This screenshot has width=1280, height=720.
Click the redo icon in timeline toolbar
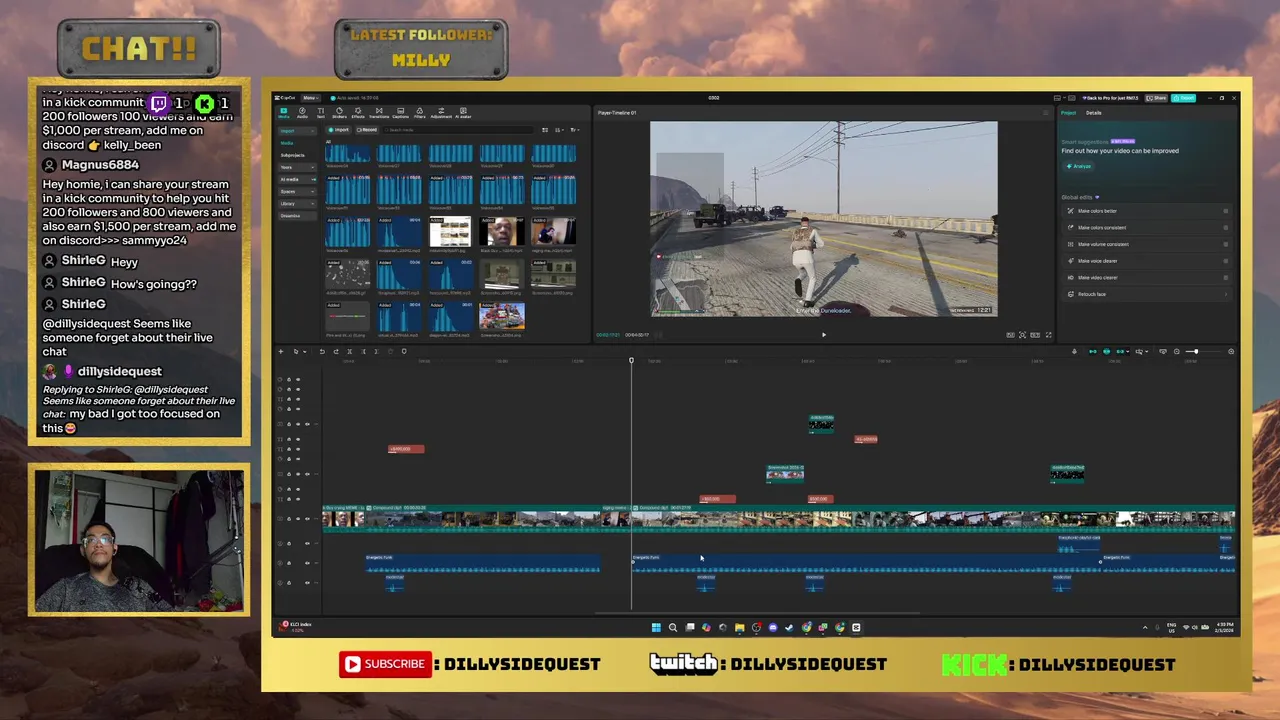[x=336, y=351]
